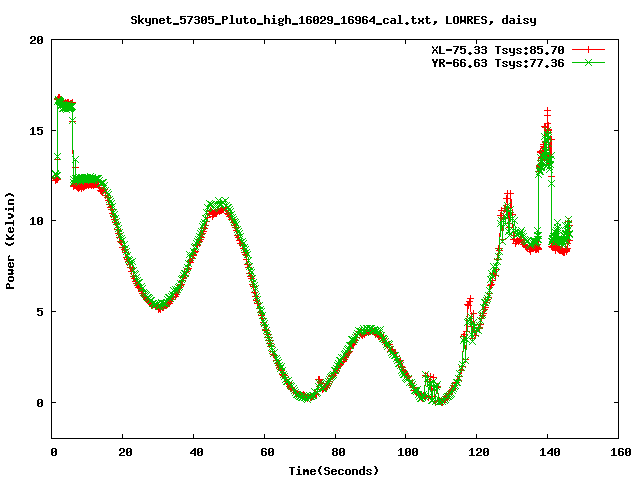Click x-axis tick label 160
The image size is (640, 480).
click(620, 452)
